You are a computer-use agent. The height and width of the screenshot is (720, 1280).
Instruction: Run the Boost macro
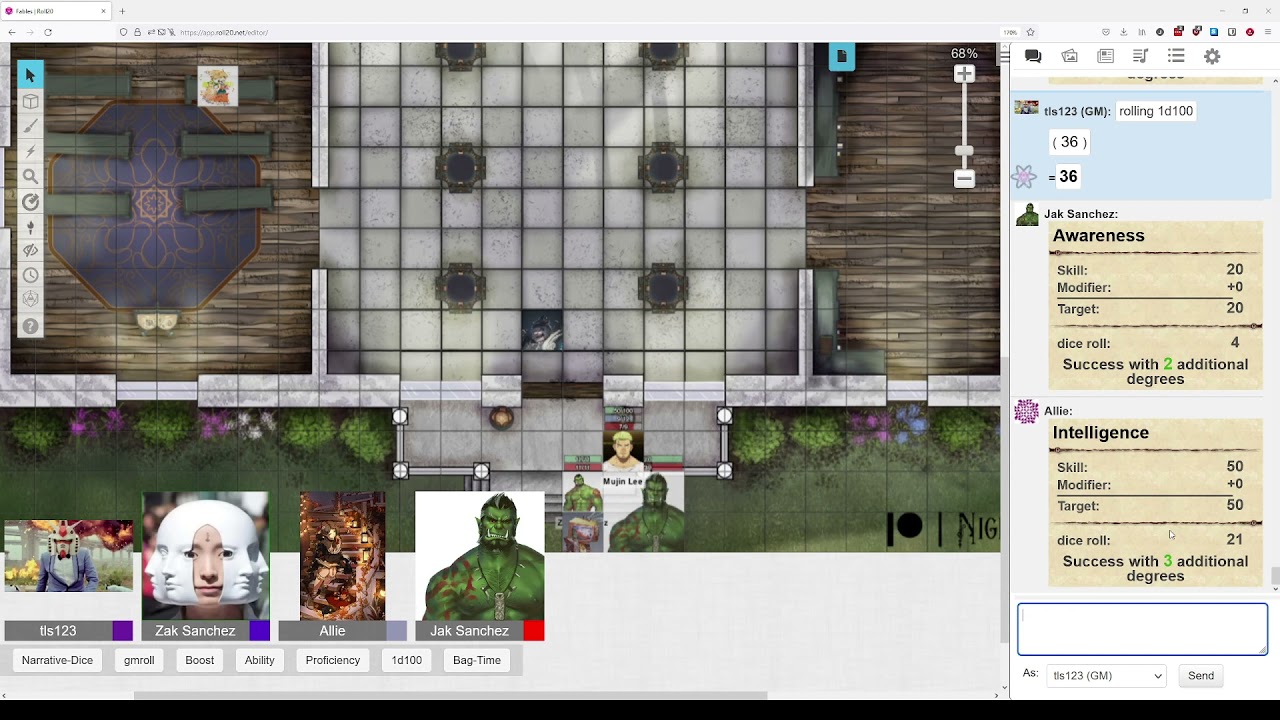200,660
